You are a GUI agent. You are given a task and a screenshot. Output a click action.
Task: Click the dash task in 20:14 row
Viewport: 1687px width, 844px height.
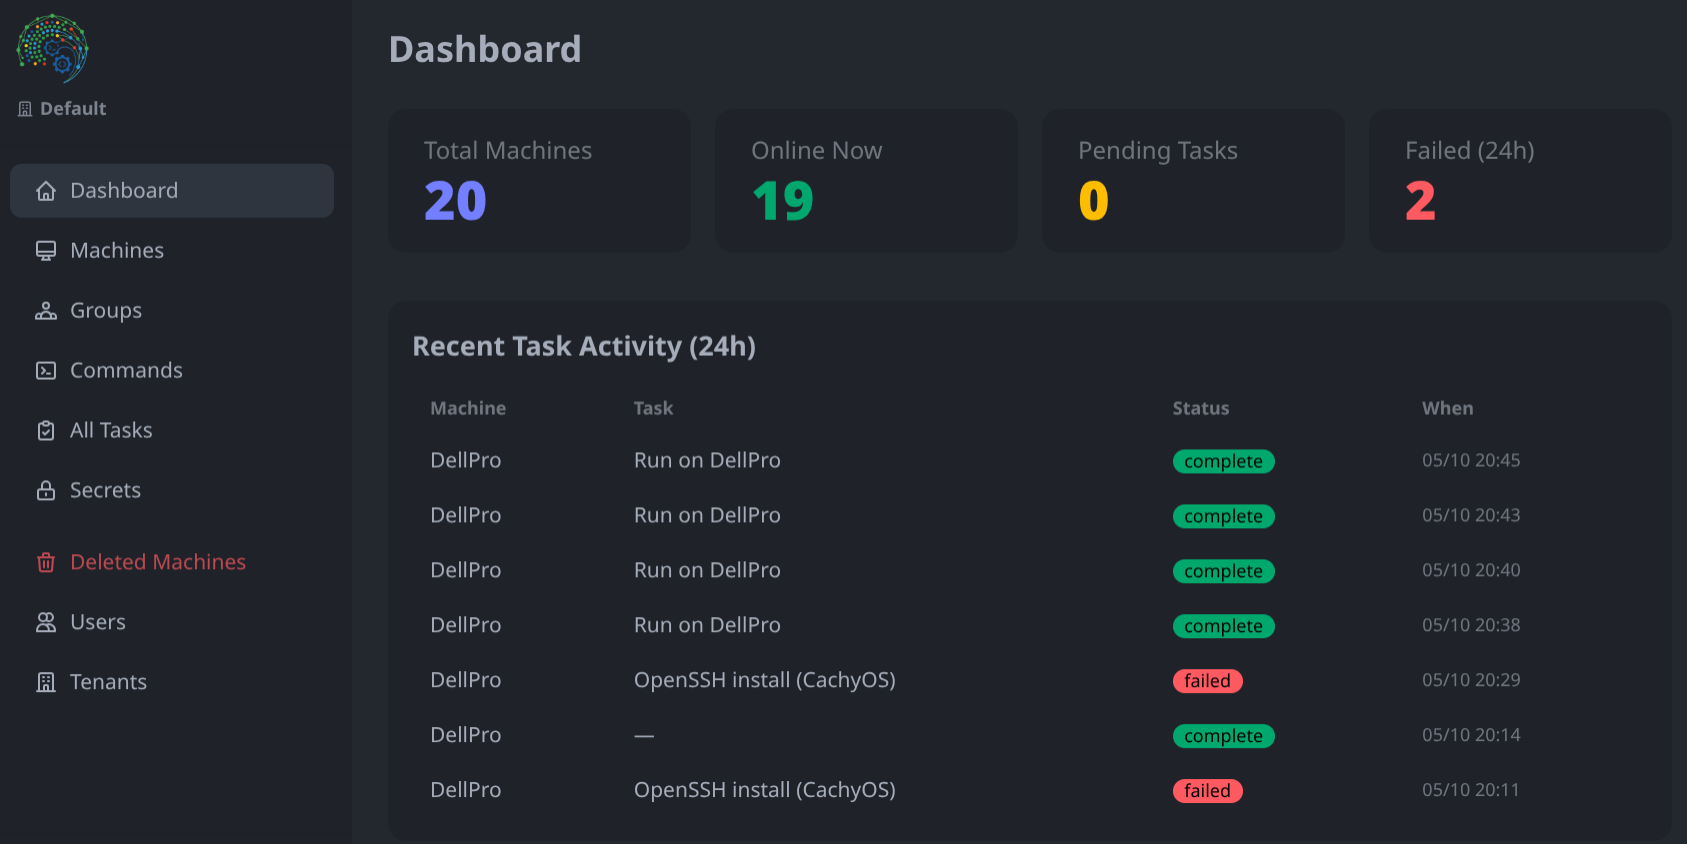pos(644,736)
